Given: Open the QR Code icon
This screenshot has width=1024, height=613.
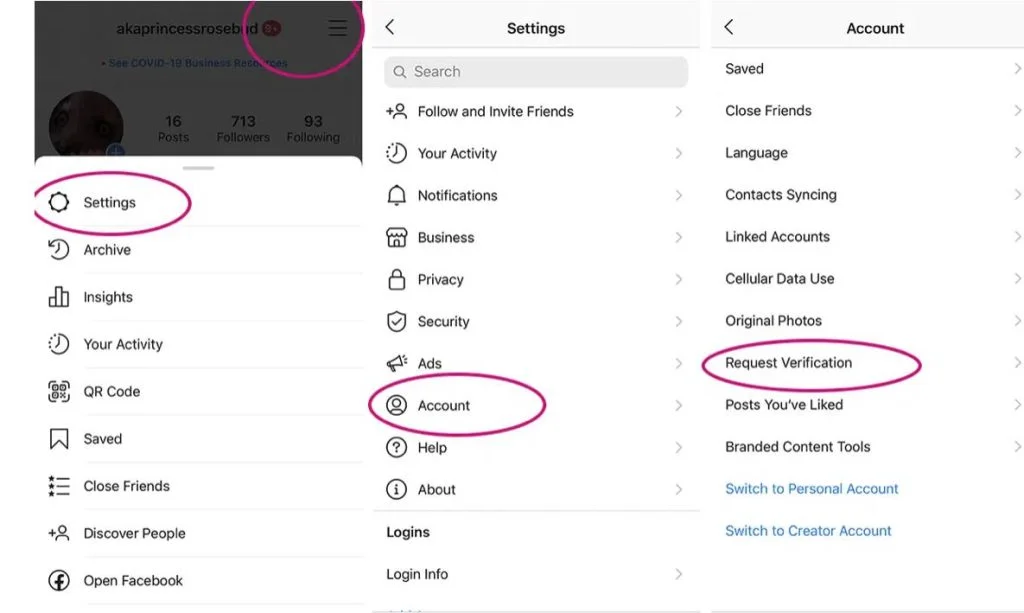Looking at the screenshot, I should pyautogui.click(x=59, y=391).
